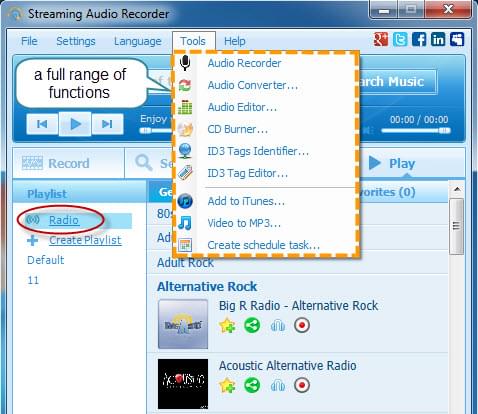Listen to Big R Radio headphones icon
This screenshot has width=478, height=414.
click(277, 326)
